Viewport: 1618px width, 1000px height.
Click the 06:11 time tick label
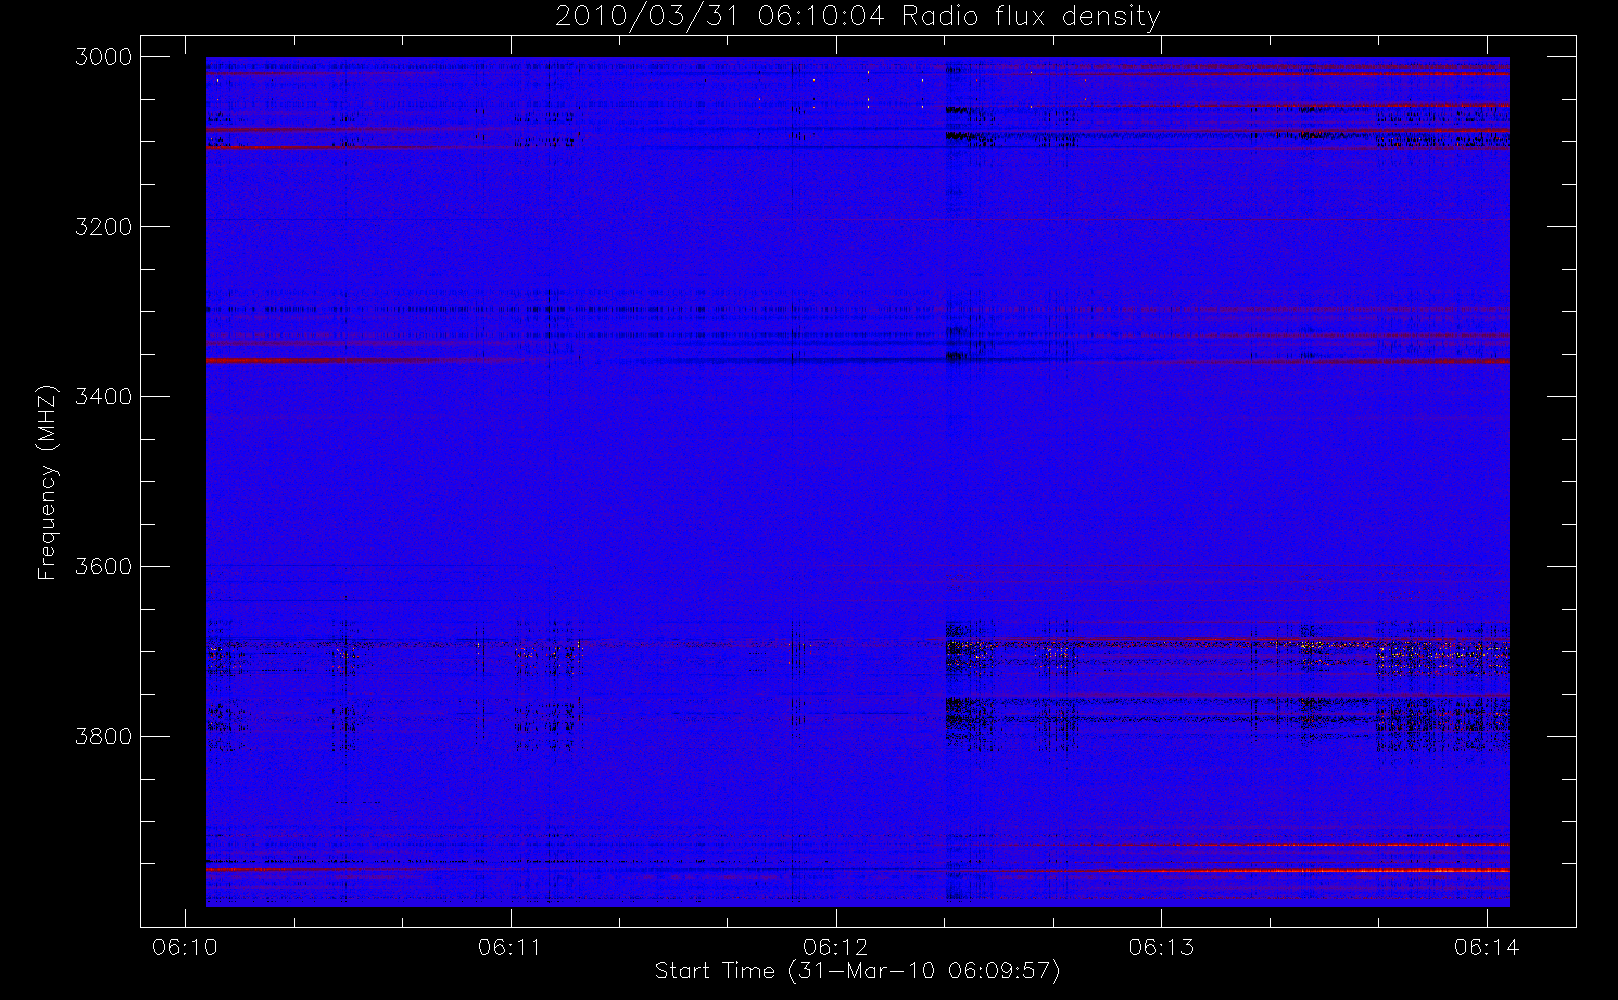pyautogui.click(x=510, y=947)
